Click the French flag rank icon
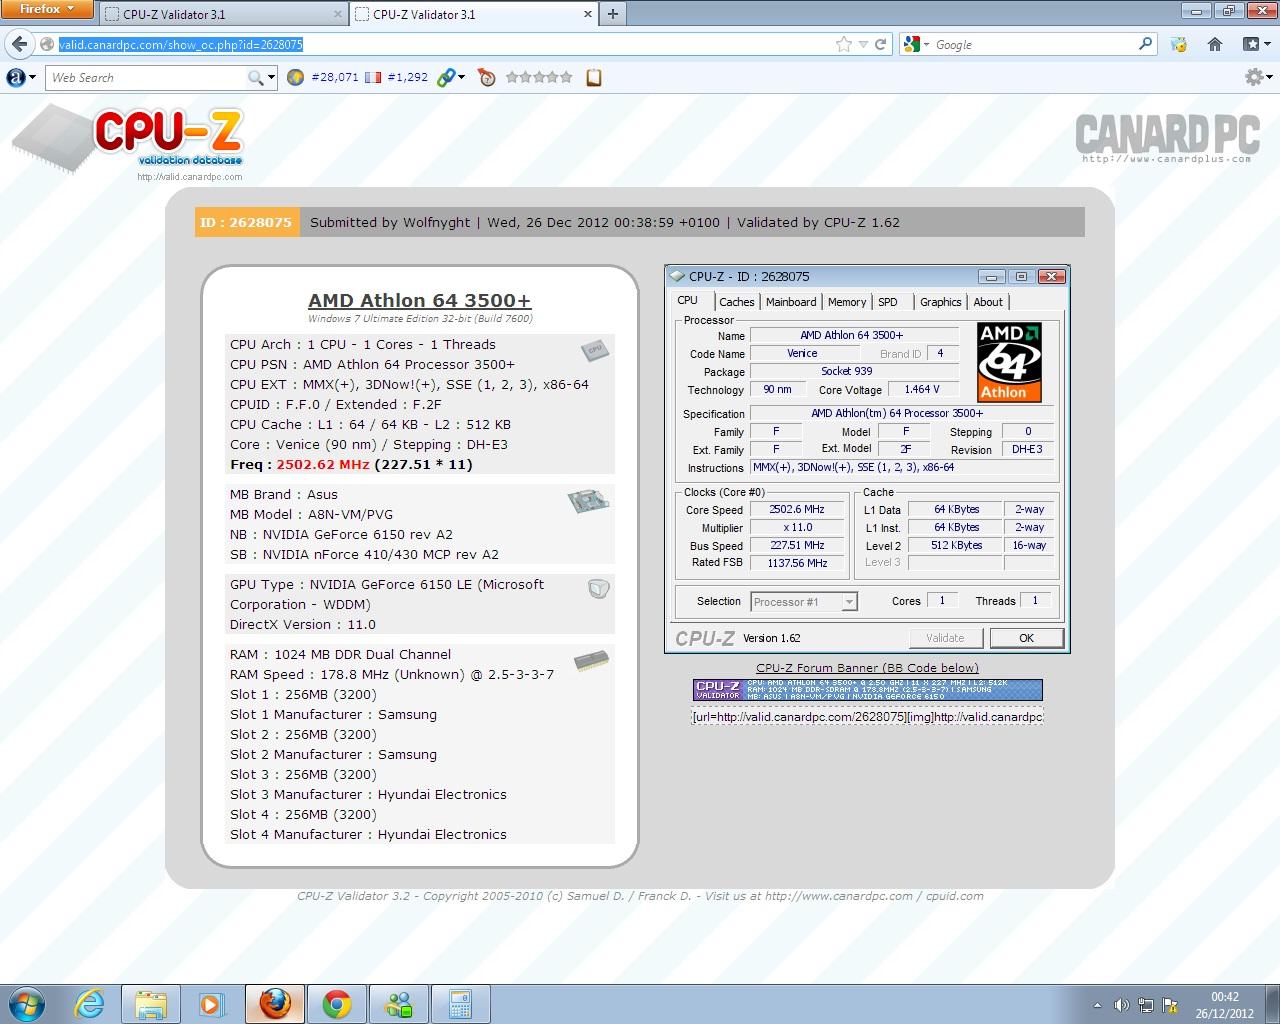Image resolution: width=1280 pixels, height=1024 pixels. pyautogui.click(x=373, y=77)
